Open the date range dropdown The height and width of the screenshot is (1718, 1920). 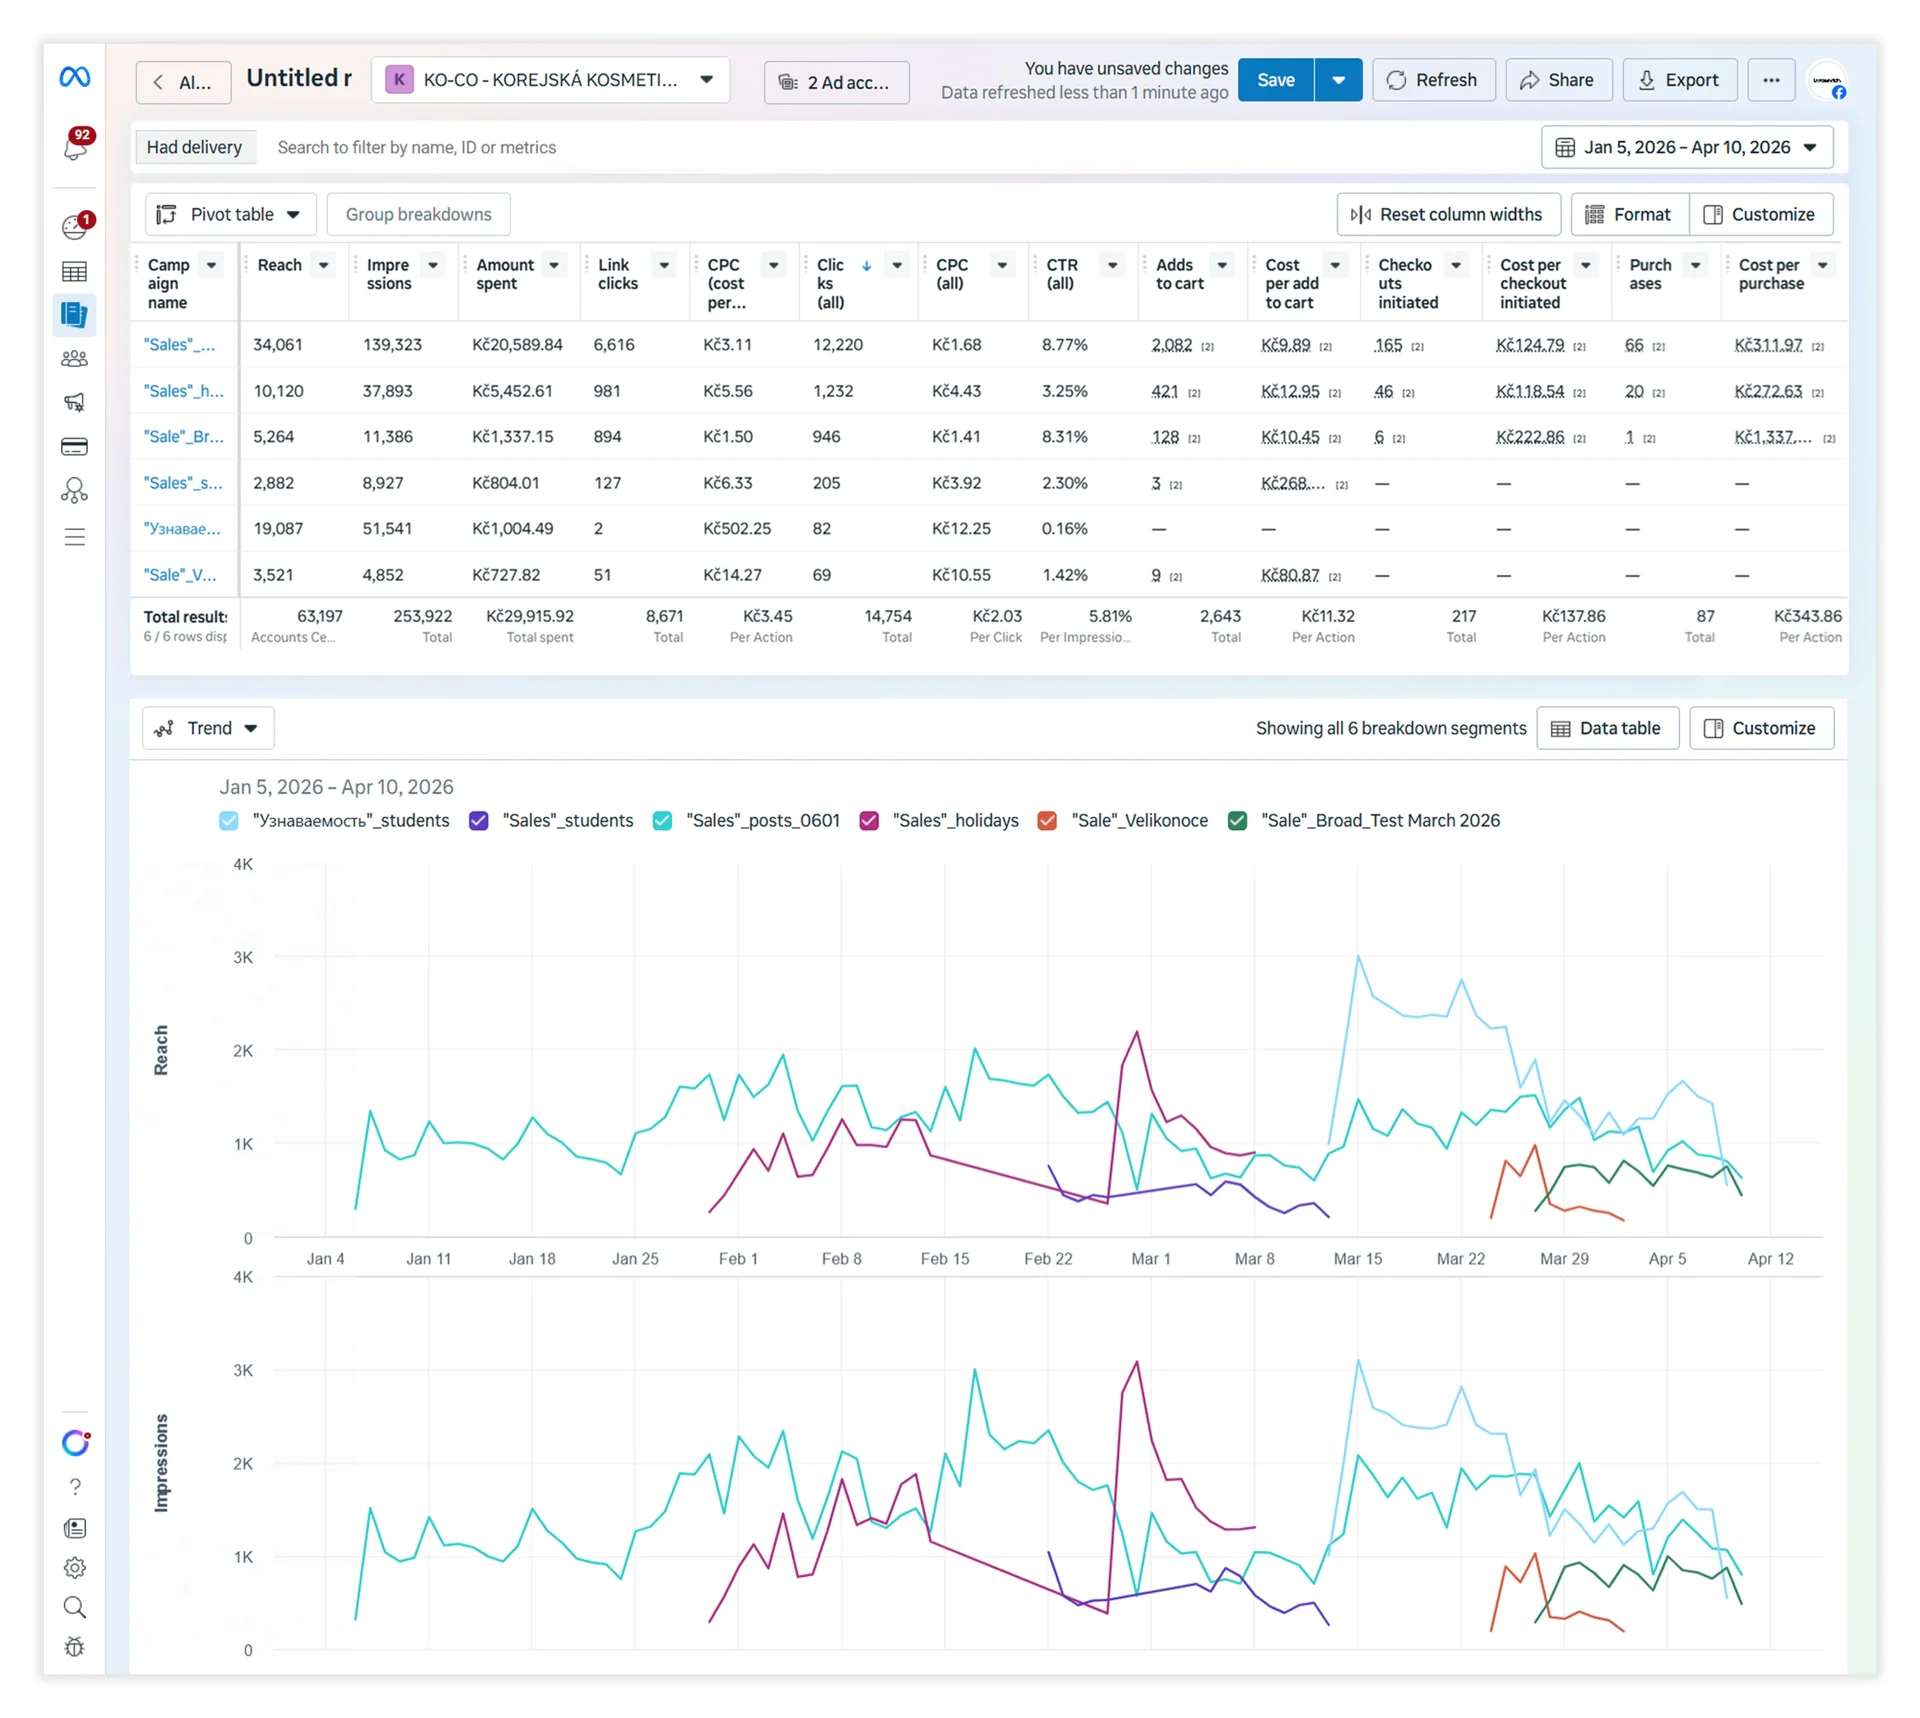(x=1686, y=147)
